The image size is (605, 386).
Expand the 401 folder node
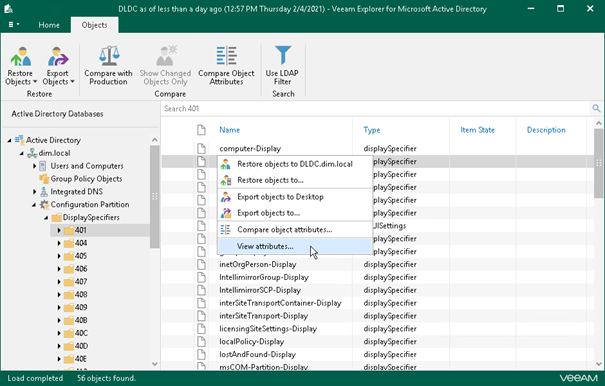pyautogui.click(x=59, y=230)
